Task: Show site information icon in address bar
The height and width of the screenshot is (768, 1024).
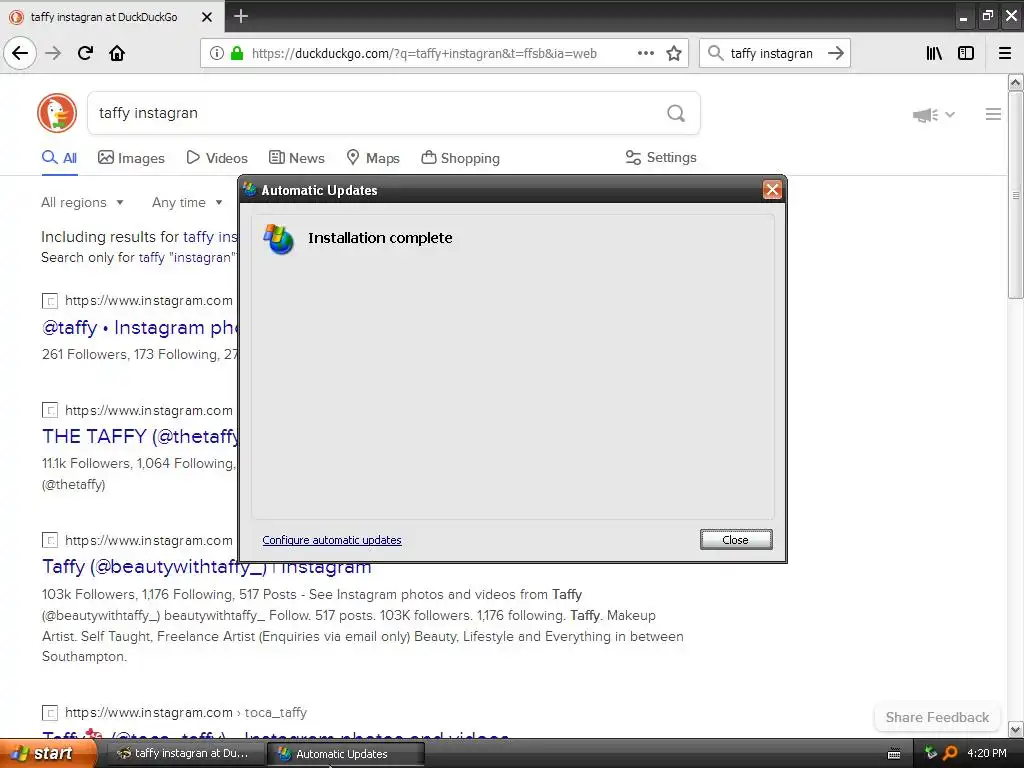Action: 216,54
